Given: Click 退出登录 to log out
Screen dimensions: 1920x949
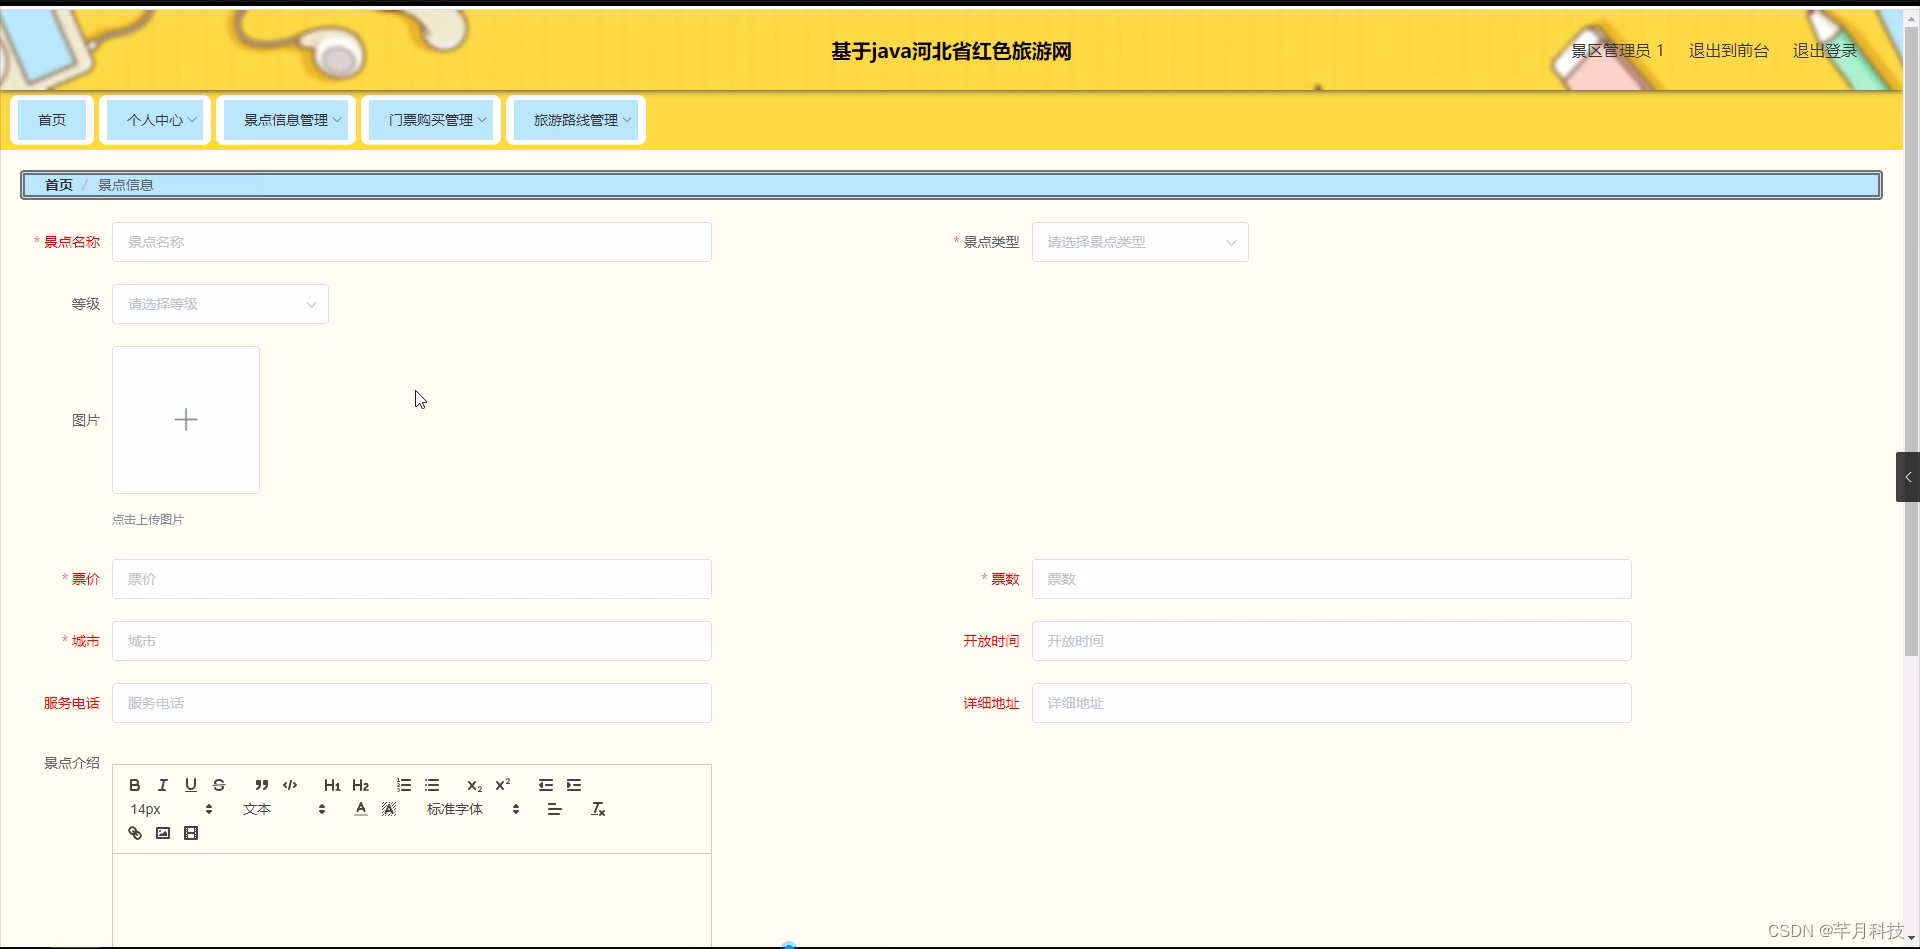Looking at the screenshot, I should pyautogui.click(x=1824, y=50).
